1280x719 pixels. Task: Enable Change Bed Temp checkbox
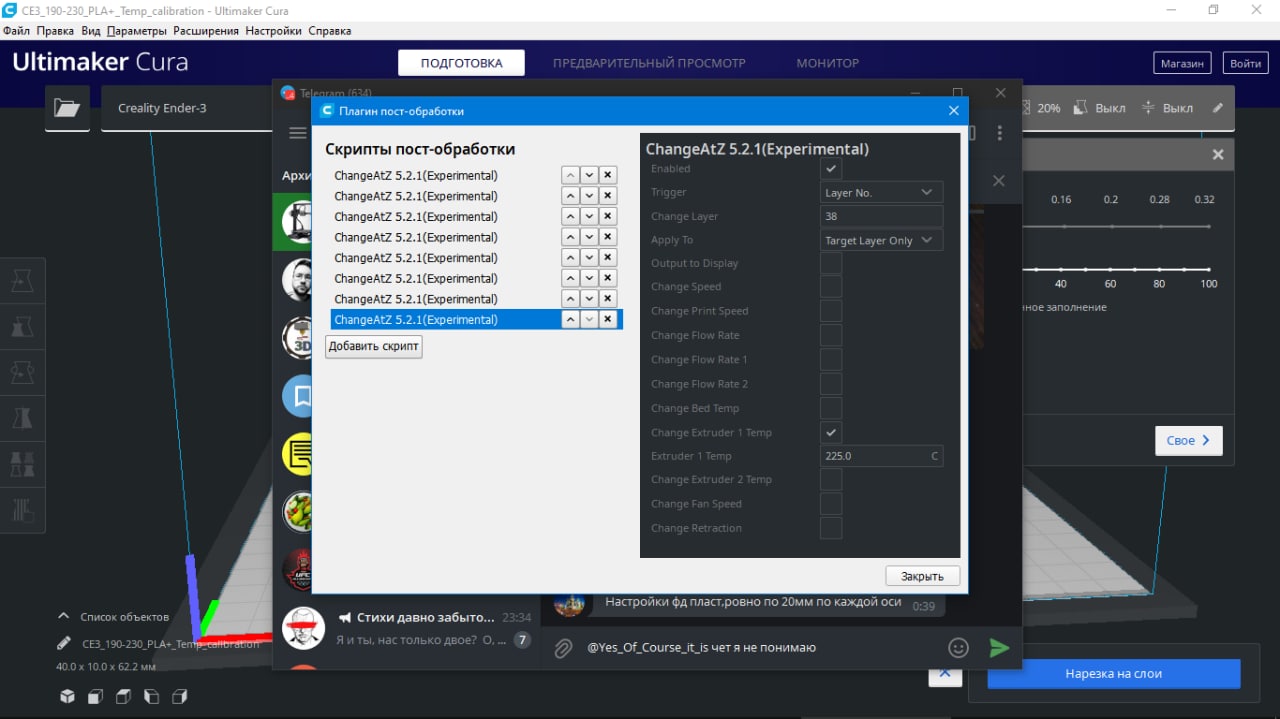[x=831, y=408]
